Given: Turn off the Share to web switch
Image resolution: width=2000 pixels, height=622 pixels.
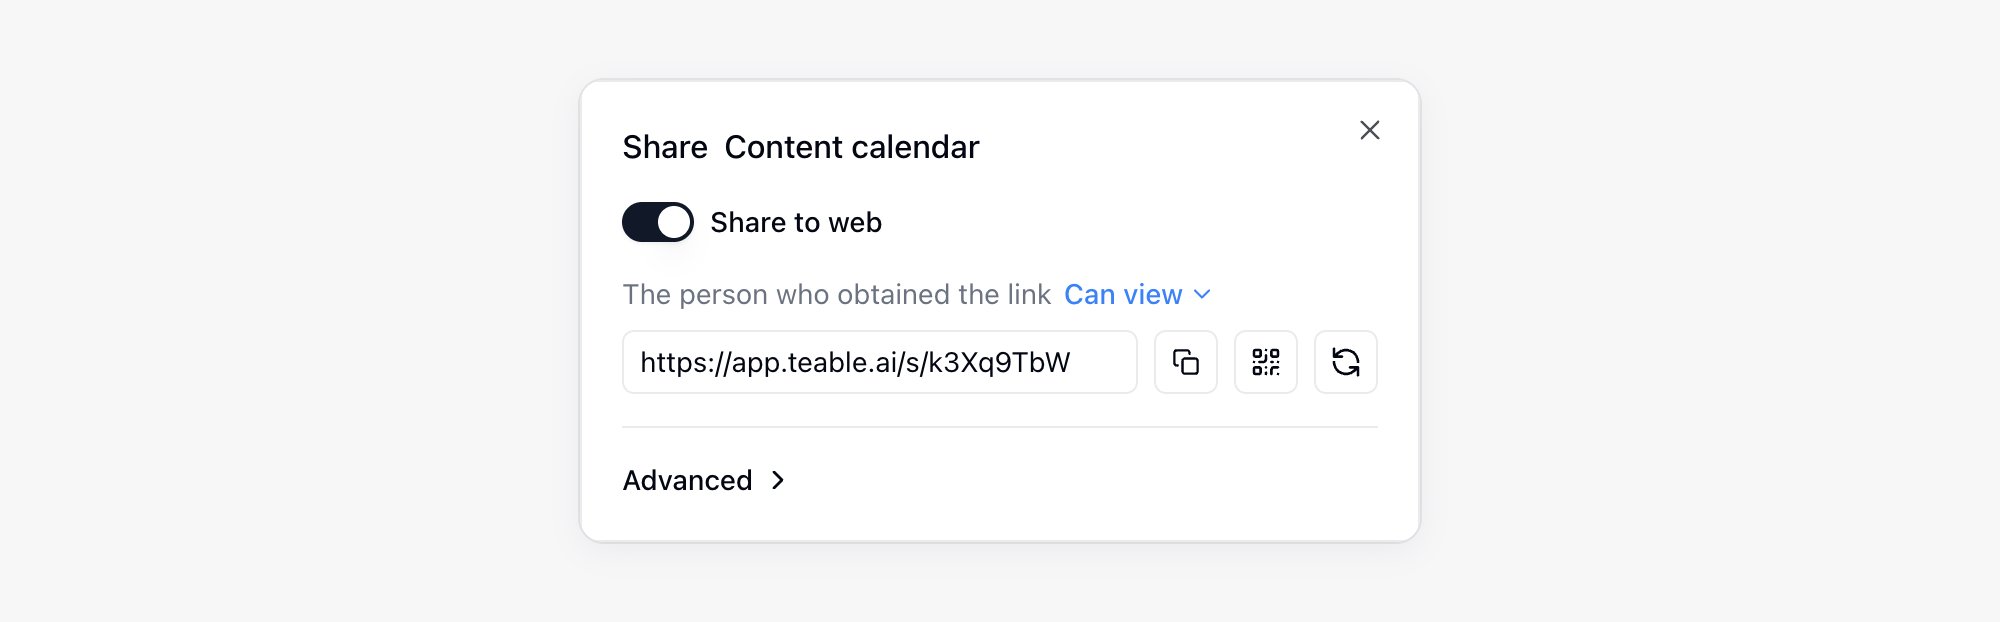Looking at the screenshot, I should pyautogui.click(x=658, y=222).
